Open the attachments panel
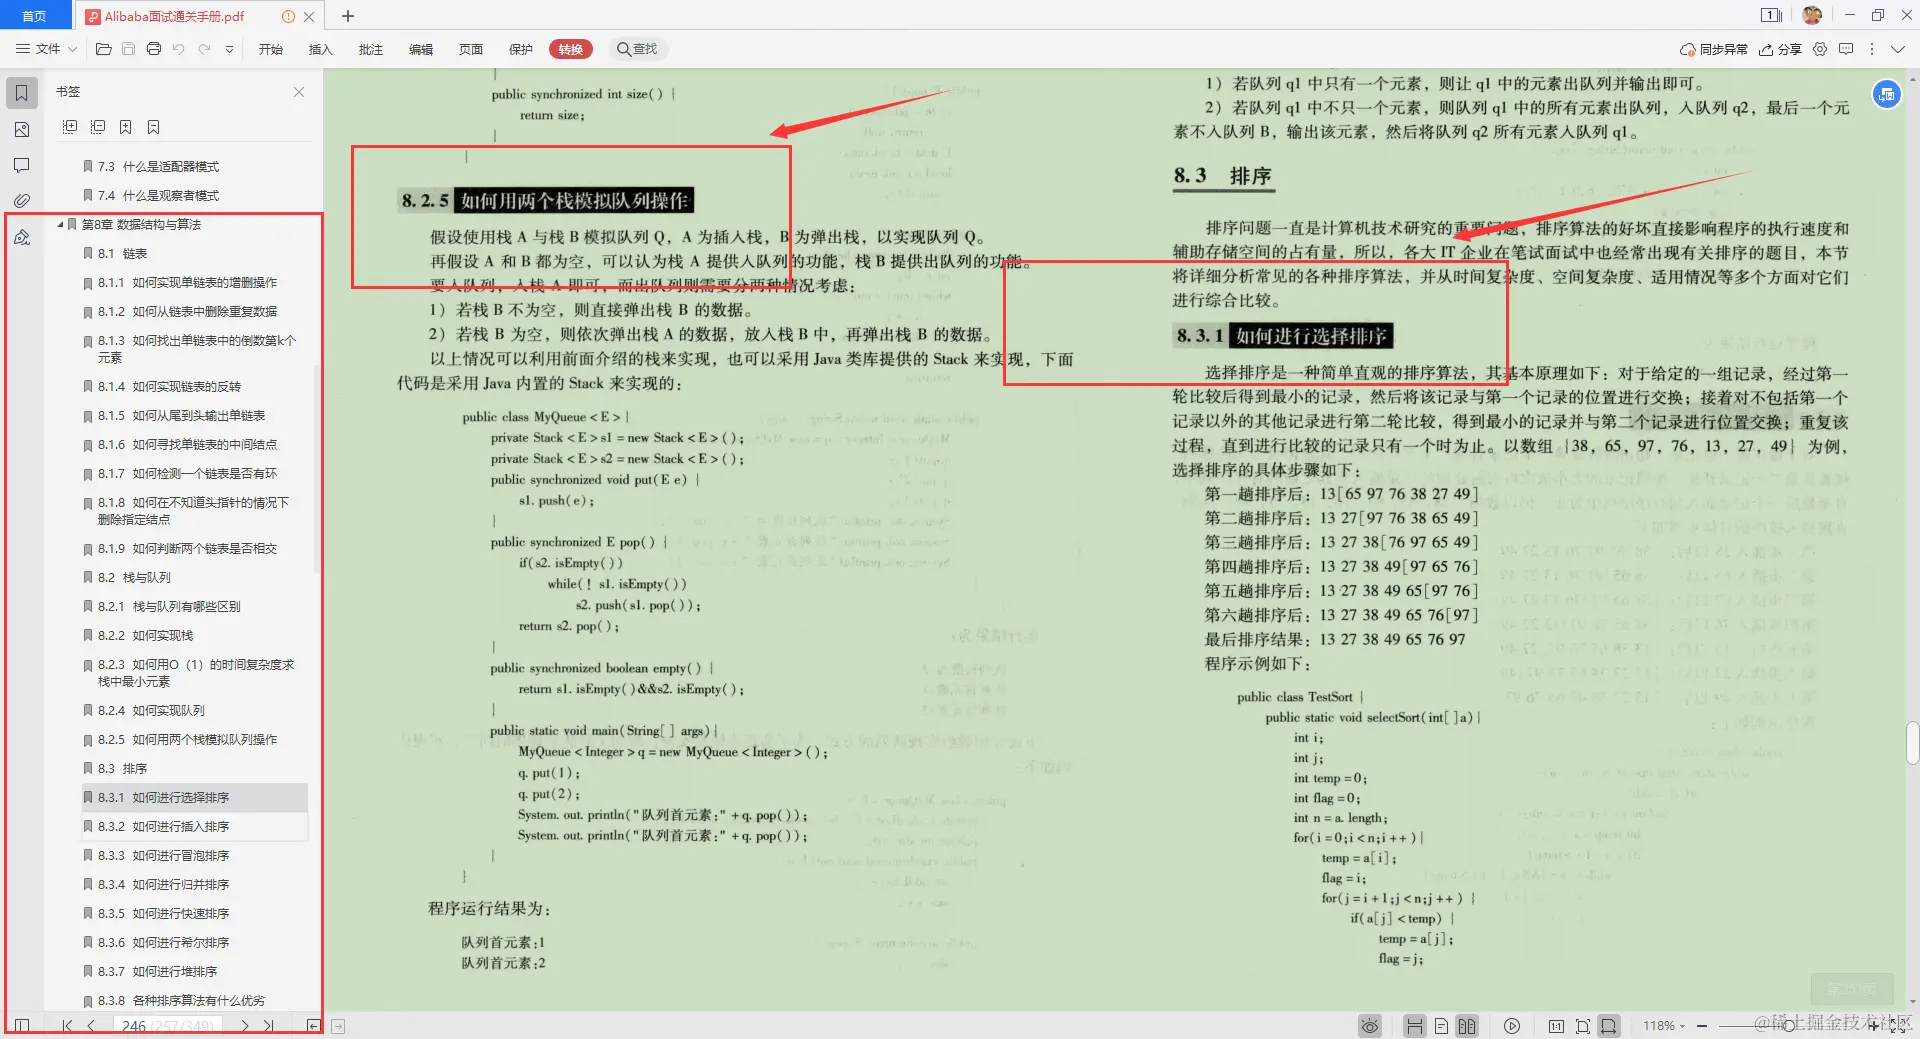 21,199
